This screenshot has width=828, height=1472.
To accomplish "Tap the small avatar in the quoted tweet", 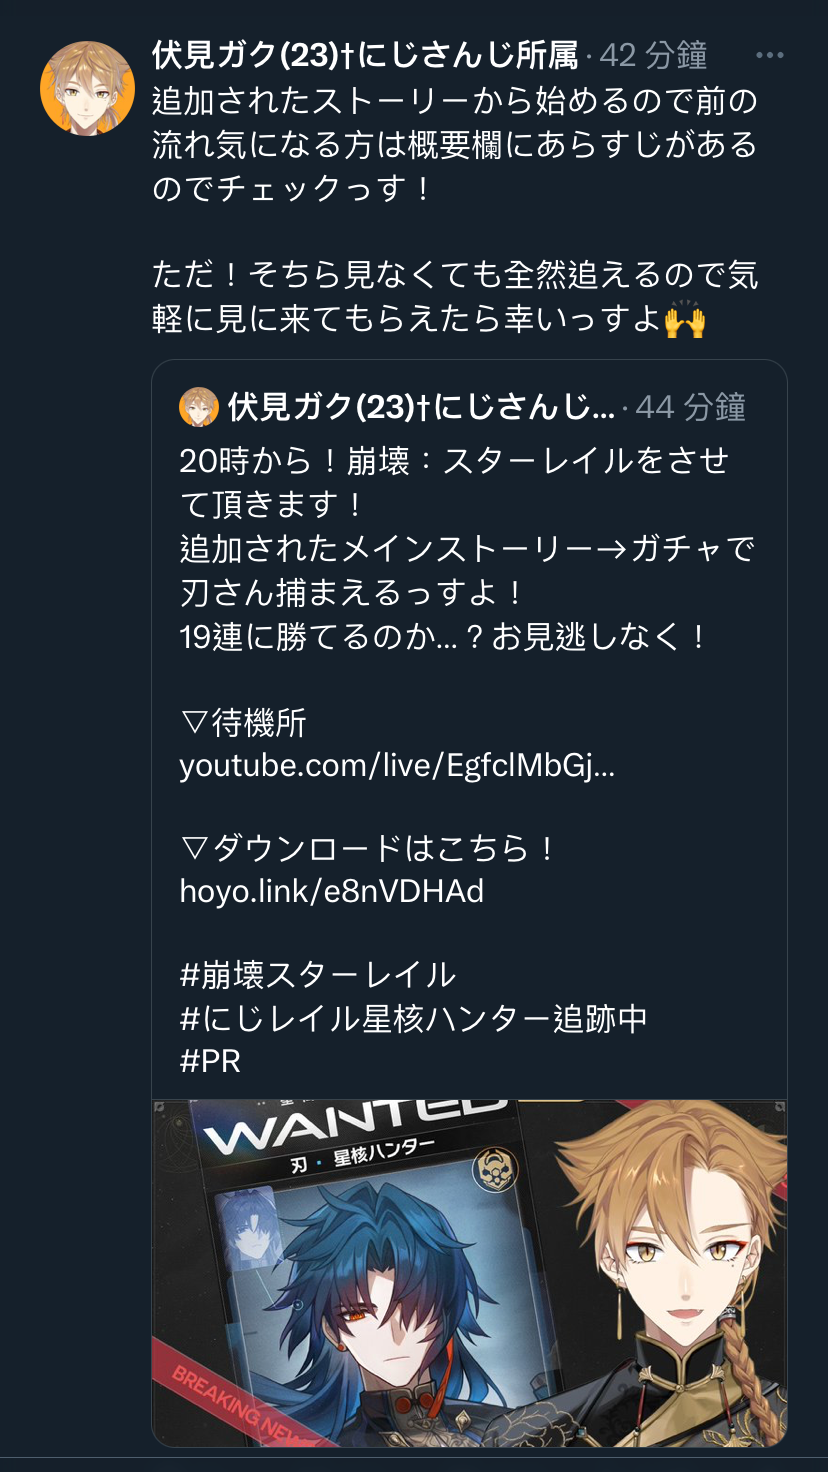I will (199, 407).
